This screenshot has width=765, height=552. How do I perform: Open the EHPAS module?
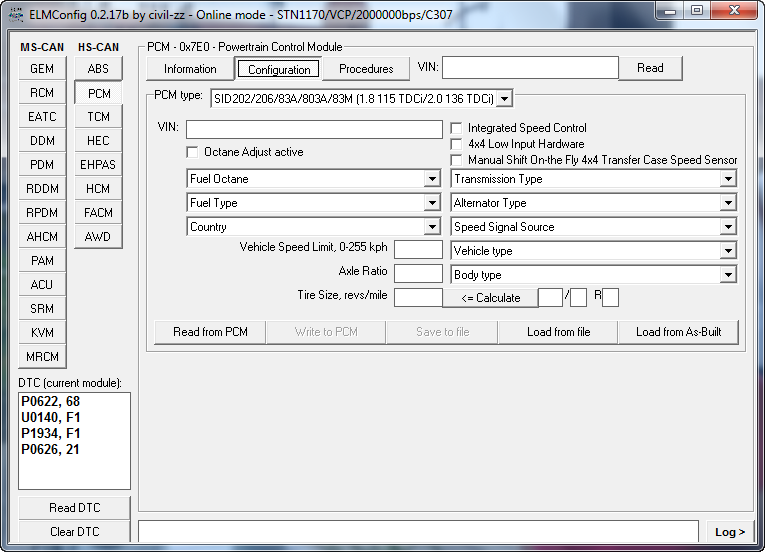pos(98,164)
